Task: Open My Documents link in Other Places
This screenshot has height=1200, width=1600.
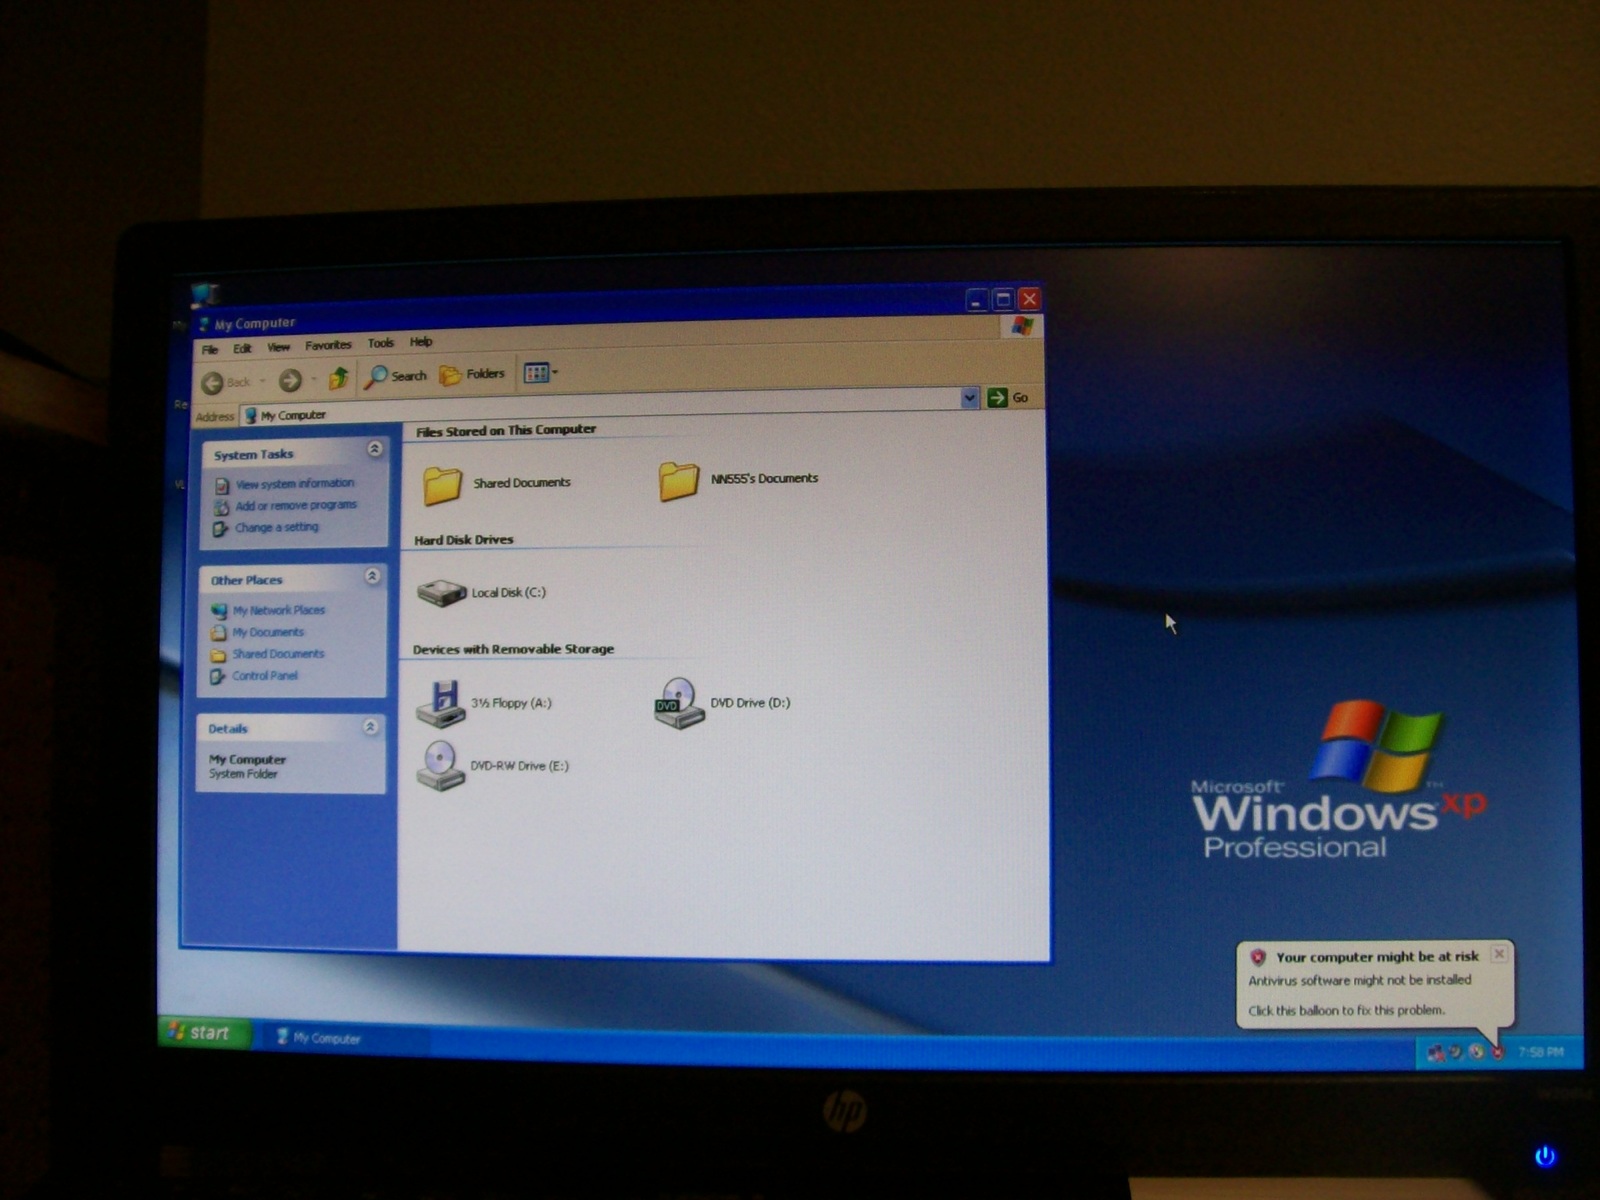Action: (268, 632)
